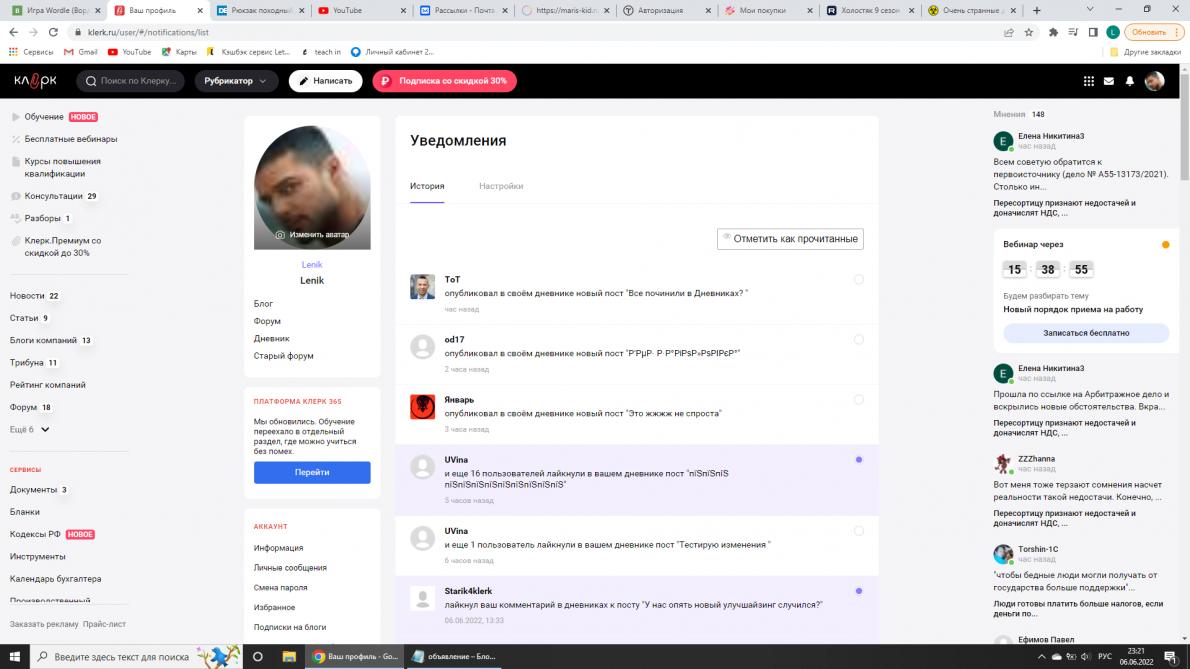Open Январь's red avatar
Screen dimensions: 1190x669
pos(422,407)
